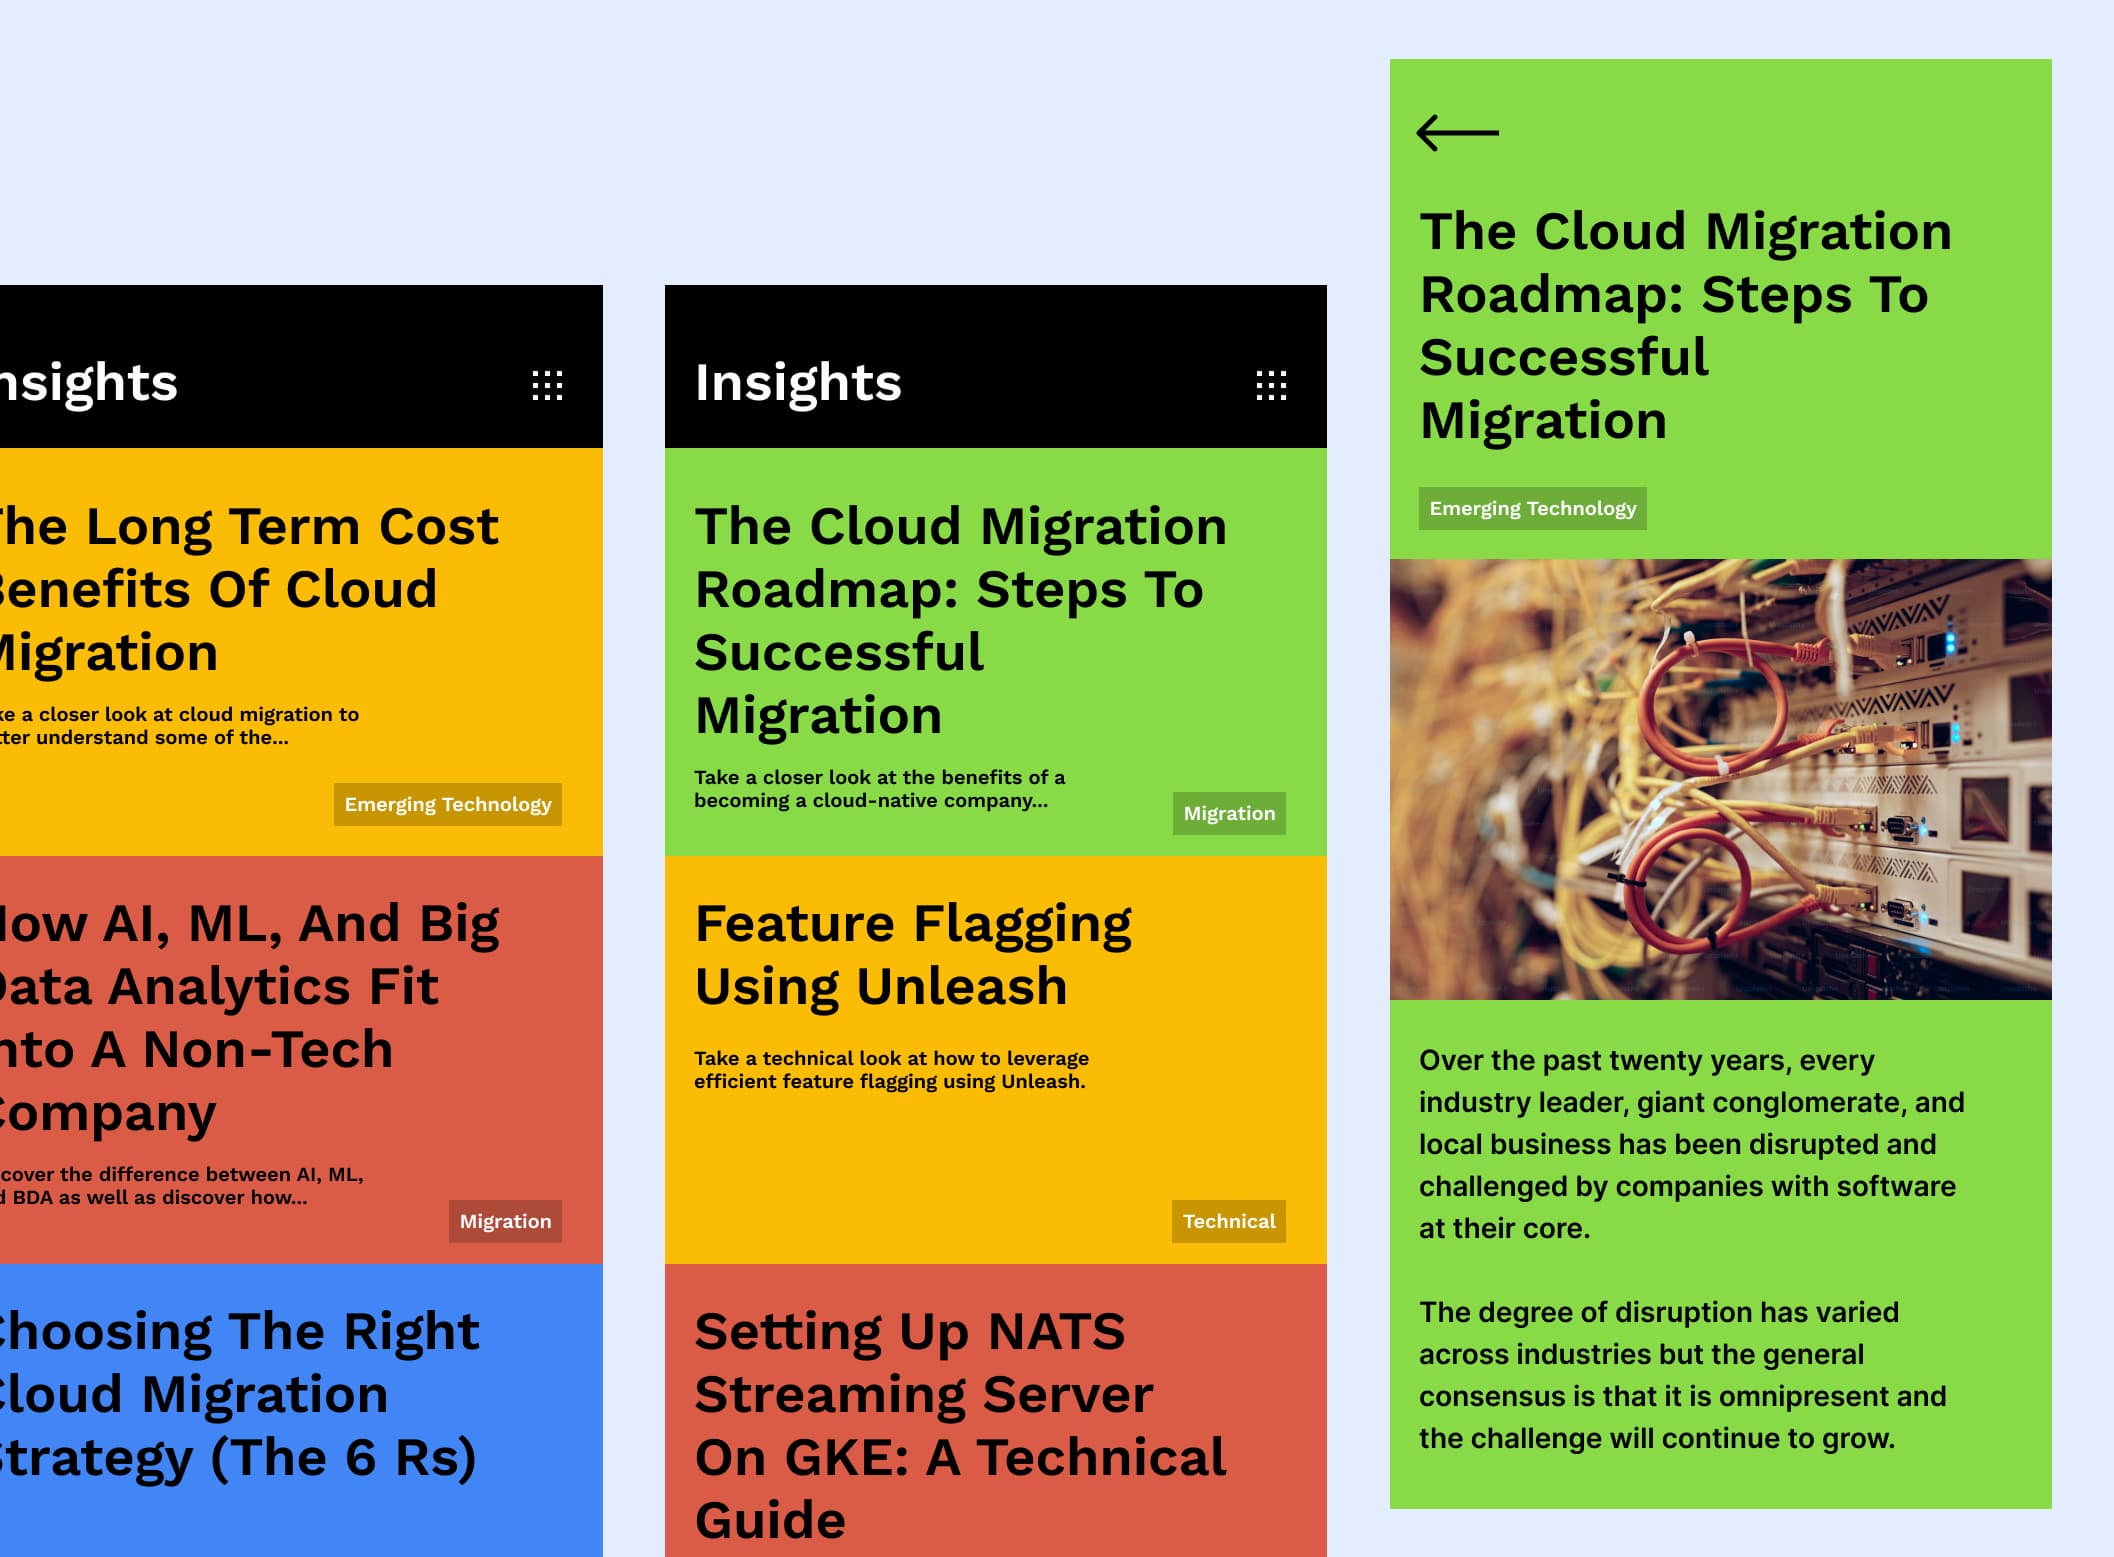The width and height of the screenshot is (2114, 1557).
Task: Click Emerging Technology tag on yellow card
Action: (x=447, y=804)
